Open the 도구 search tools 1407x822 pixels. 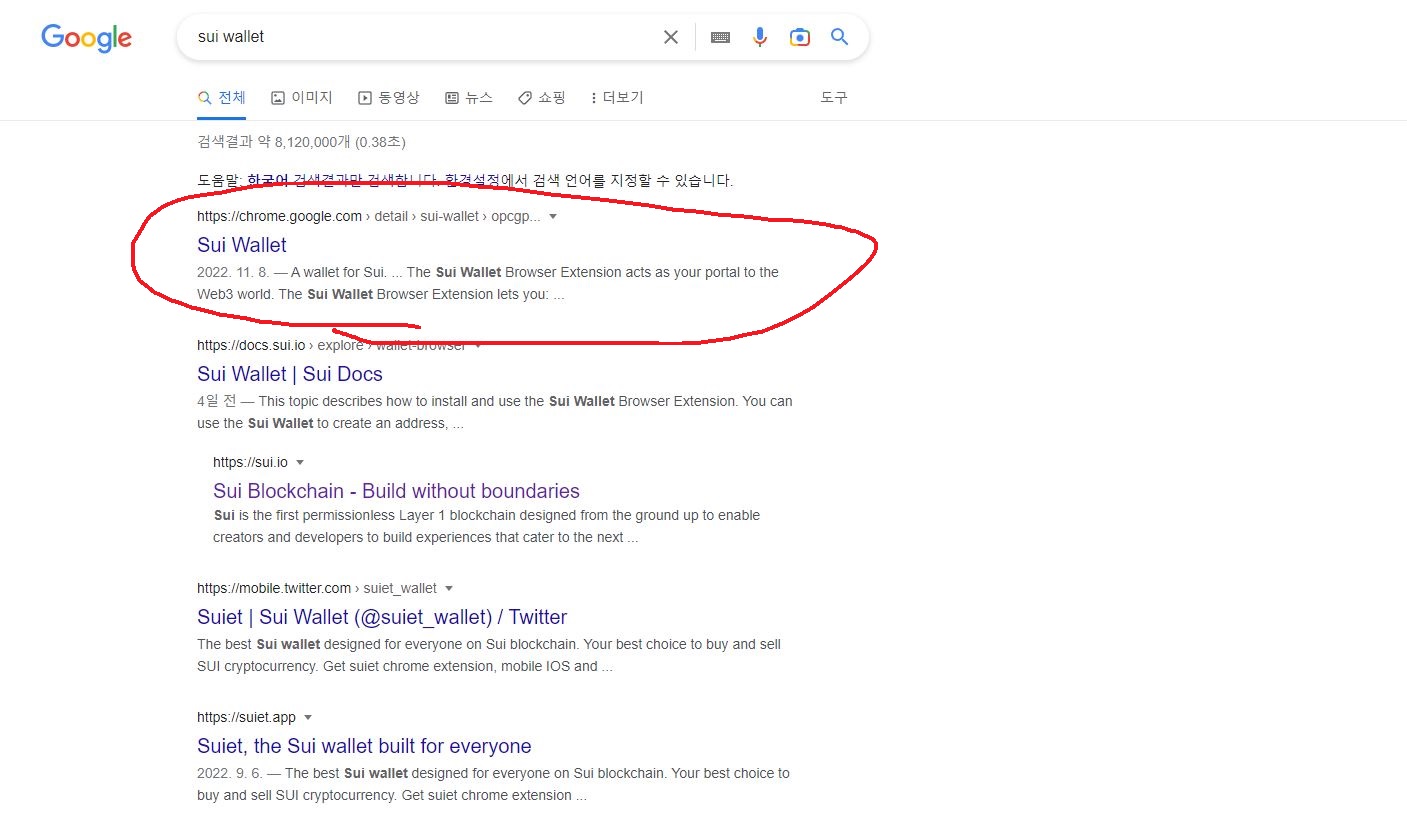pos(834,97)
